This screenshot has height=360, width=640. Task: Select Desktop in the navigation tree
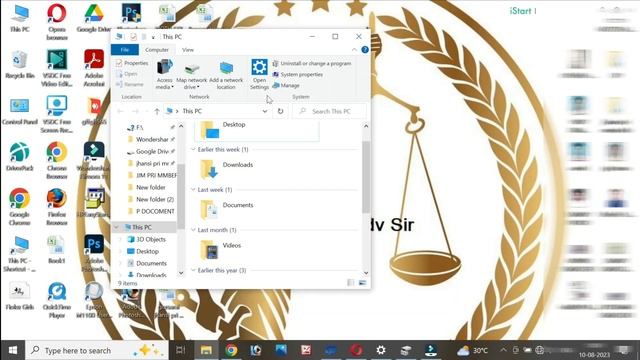coord(143,251)
